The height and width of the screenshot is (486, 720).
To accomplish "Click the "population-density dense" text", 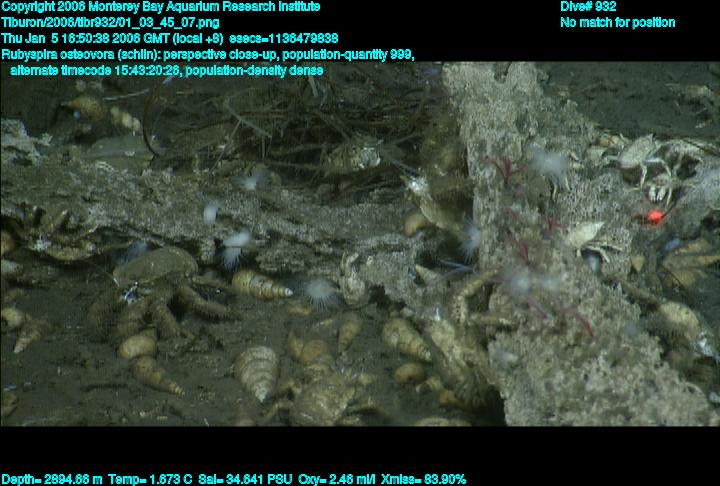I will 254,71.
